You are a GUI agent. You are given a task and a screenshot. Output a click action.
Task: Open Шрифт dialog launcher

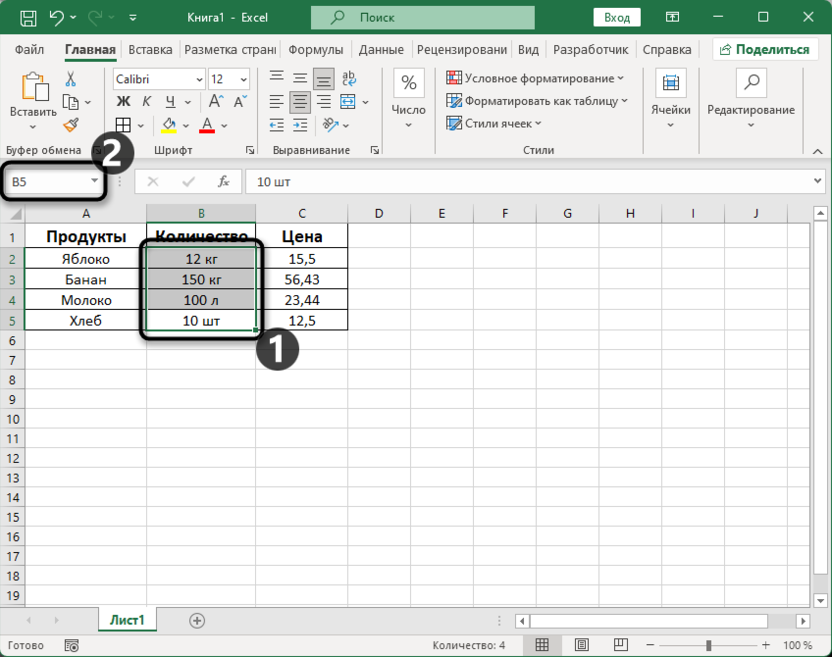coord(250,151)
